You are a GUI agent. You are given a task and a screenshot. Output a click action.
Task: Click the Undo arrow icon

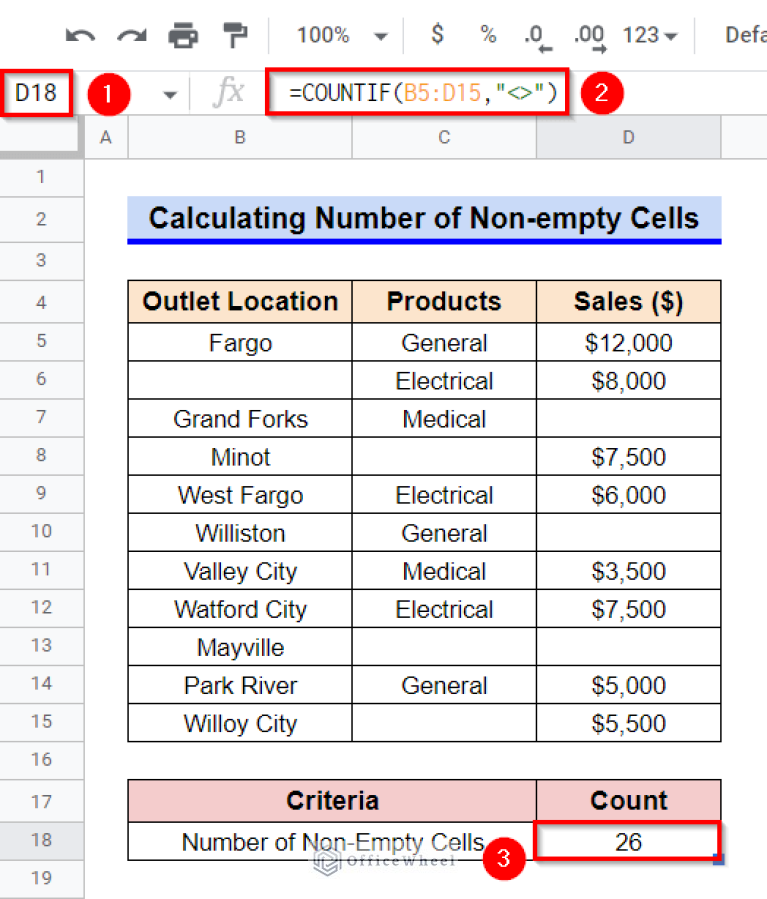(x=80, y=36)
